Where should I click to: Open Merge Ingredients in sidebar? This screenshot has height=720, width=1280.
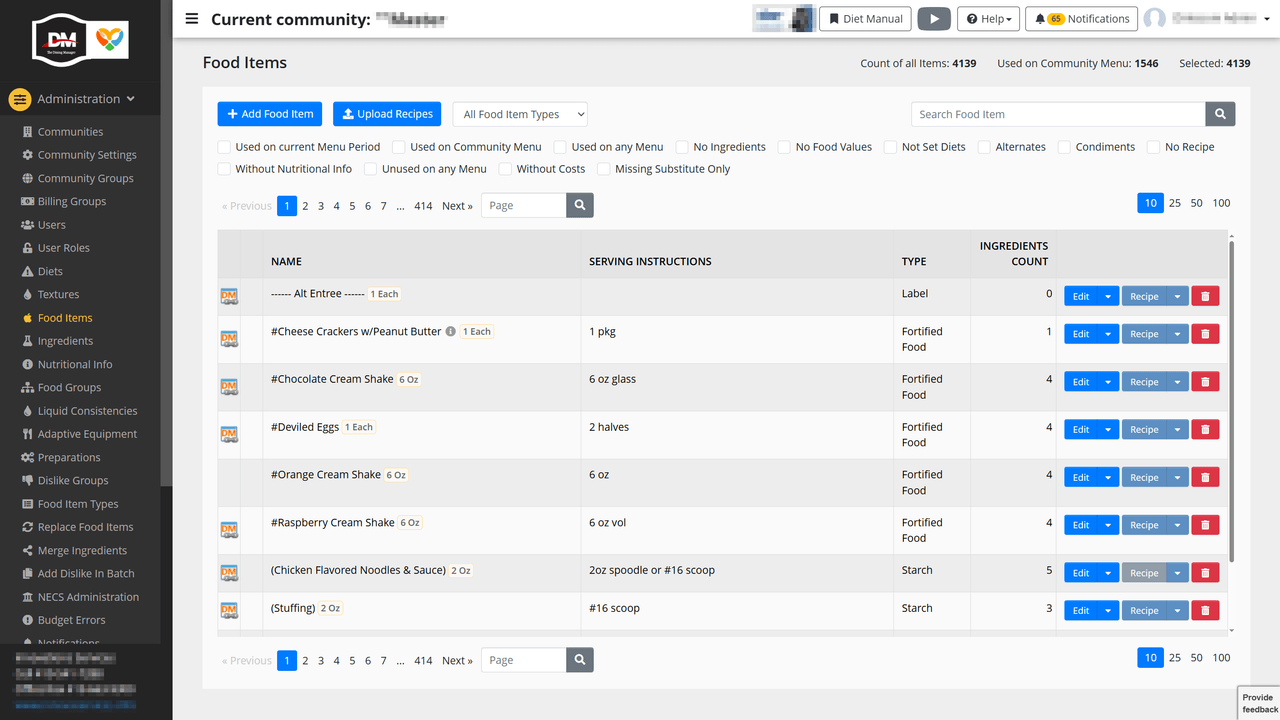click(x=82, y=550)
